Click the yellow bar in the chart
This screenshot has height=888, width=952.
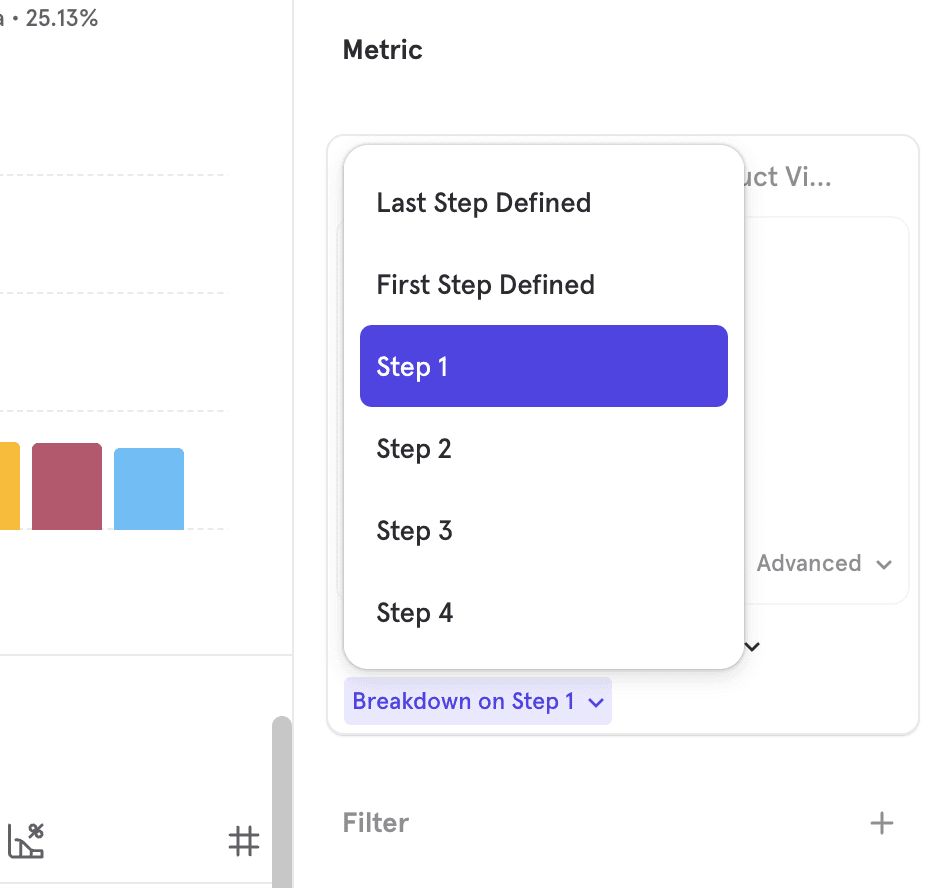pyautogui.click(x=9, y=486)
